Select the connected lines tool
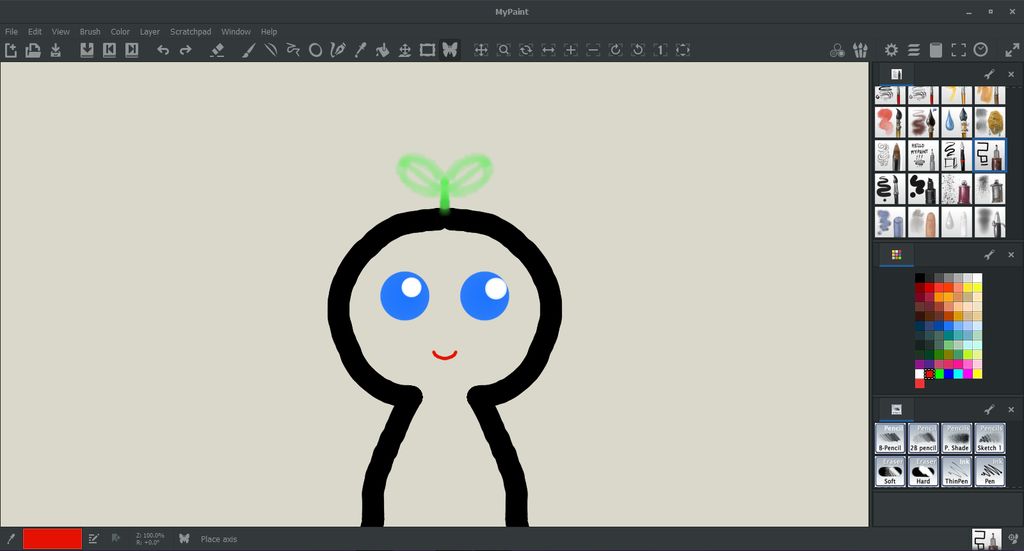The height and width of the screenshot is (551, 1024). [x=293, y=50]
